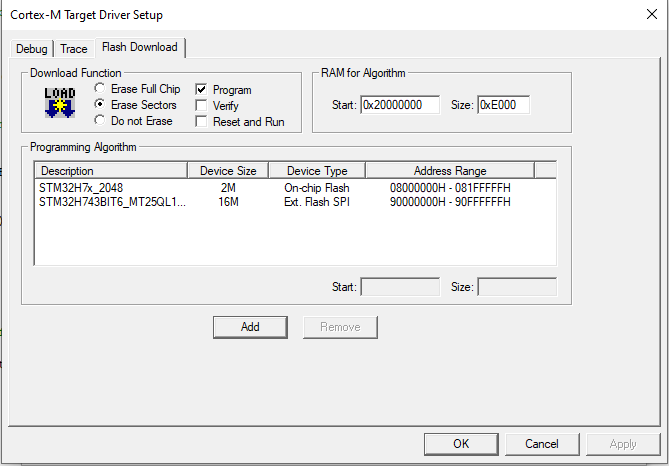Viewport: 669px width, 466px height.
Task: Select the Flash Download tab
Action: [140, 47]
